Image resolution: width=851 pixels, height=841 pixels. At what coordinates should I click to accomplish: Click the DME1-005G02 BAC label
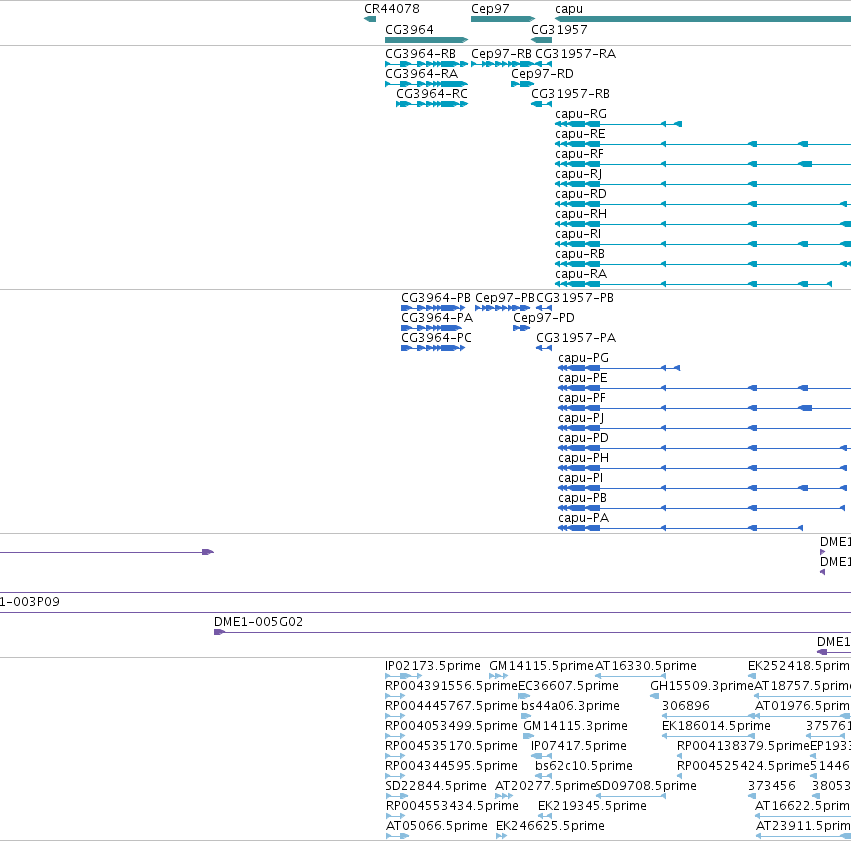(258, 622)
